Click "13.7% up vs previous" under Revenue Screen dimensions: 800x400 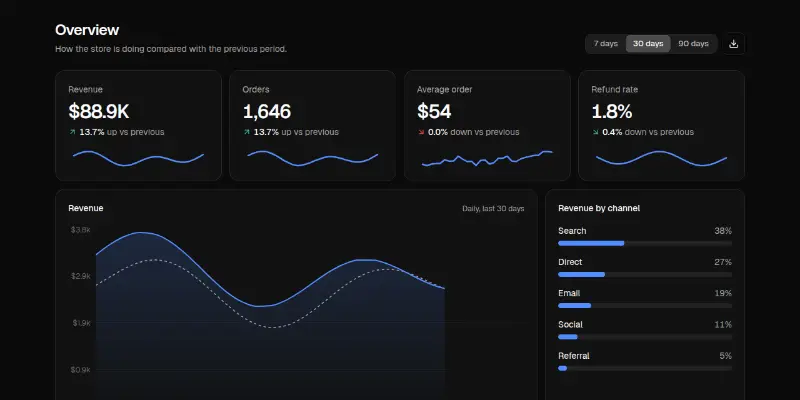(x=121, y=132)
